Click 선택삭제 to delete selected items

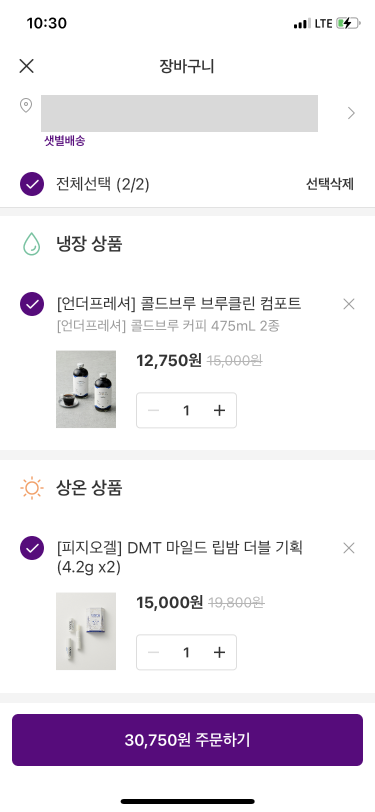(x=329, y=184)
